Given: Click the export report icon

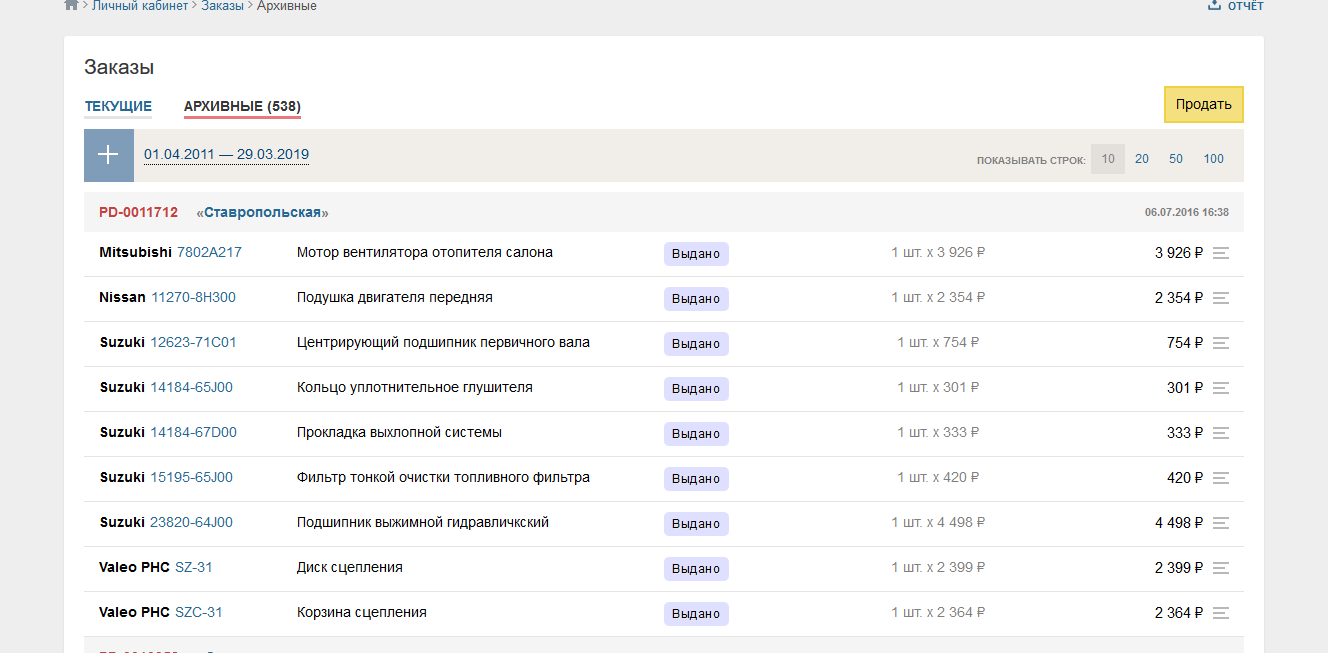Looking at the screenshot, I should point(1214,5).
